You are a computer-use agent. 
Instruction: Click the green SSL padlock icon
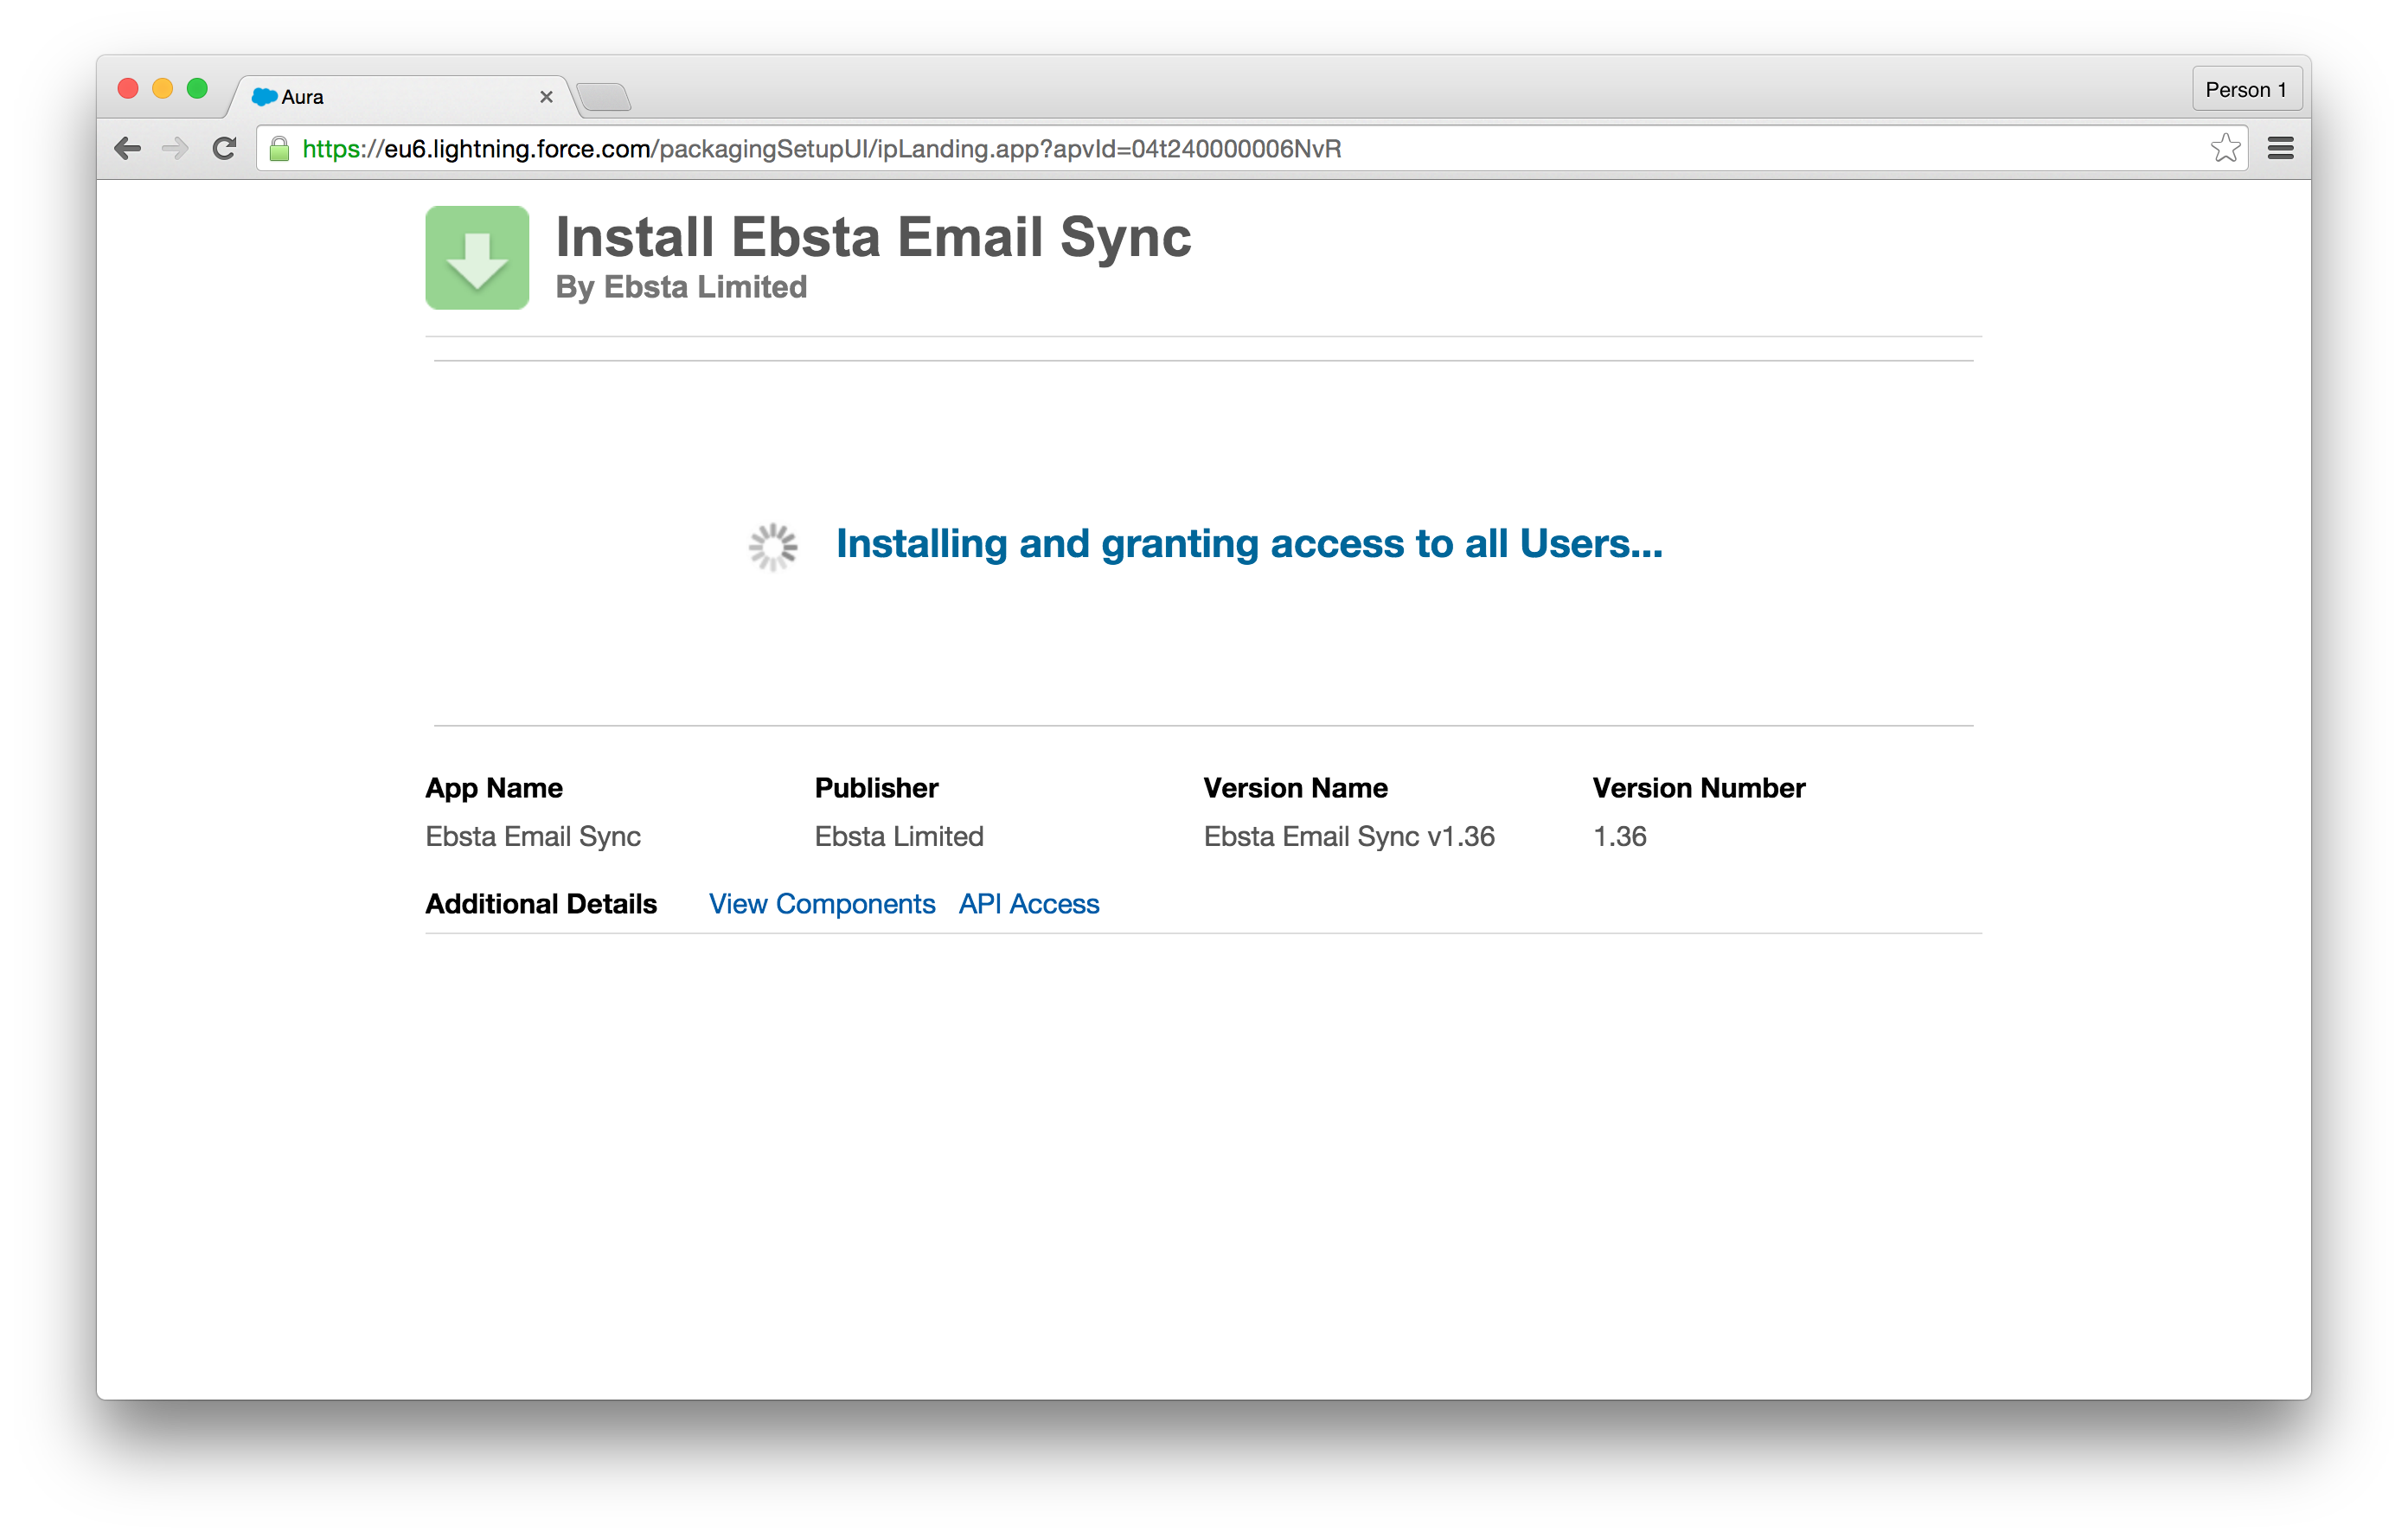(280, 149)
